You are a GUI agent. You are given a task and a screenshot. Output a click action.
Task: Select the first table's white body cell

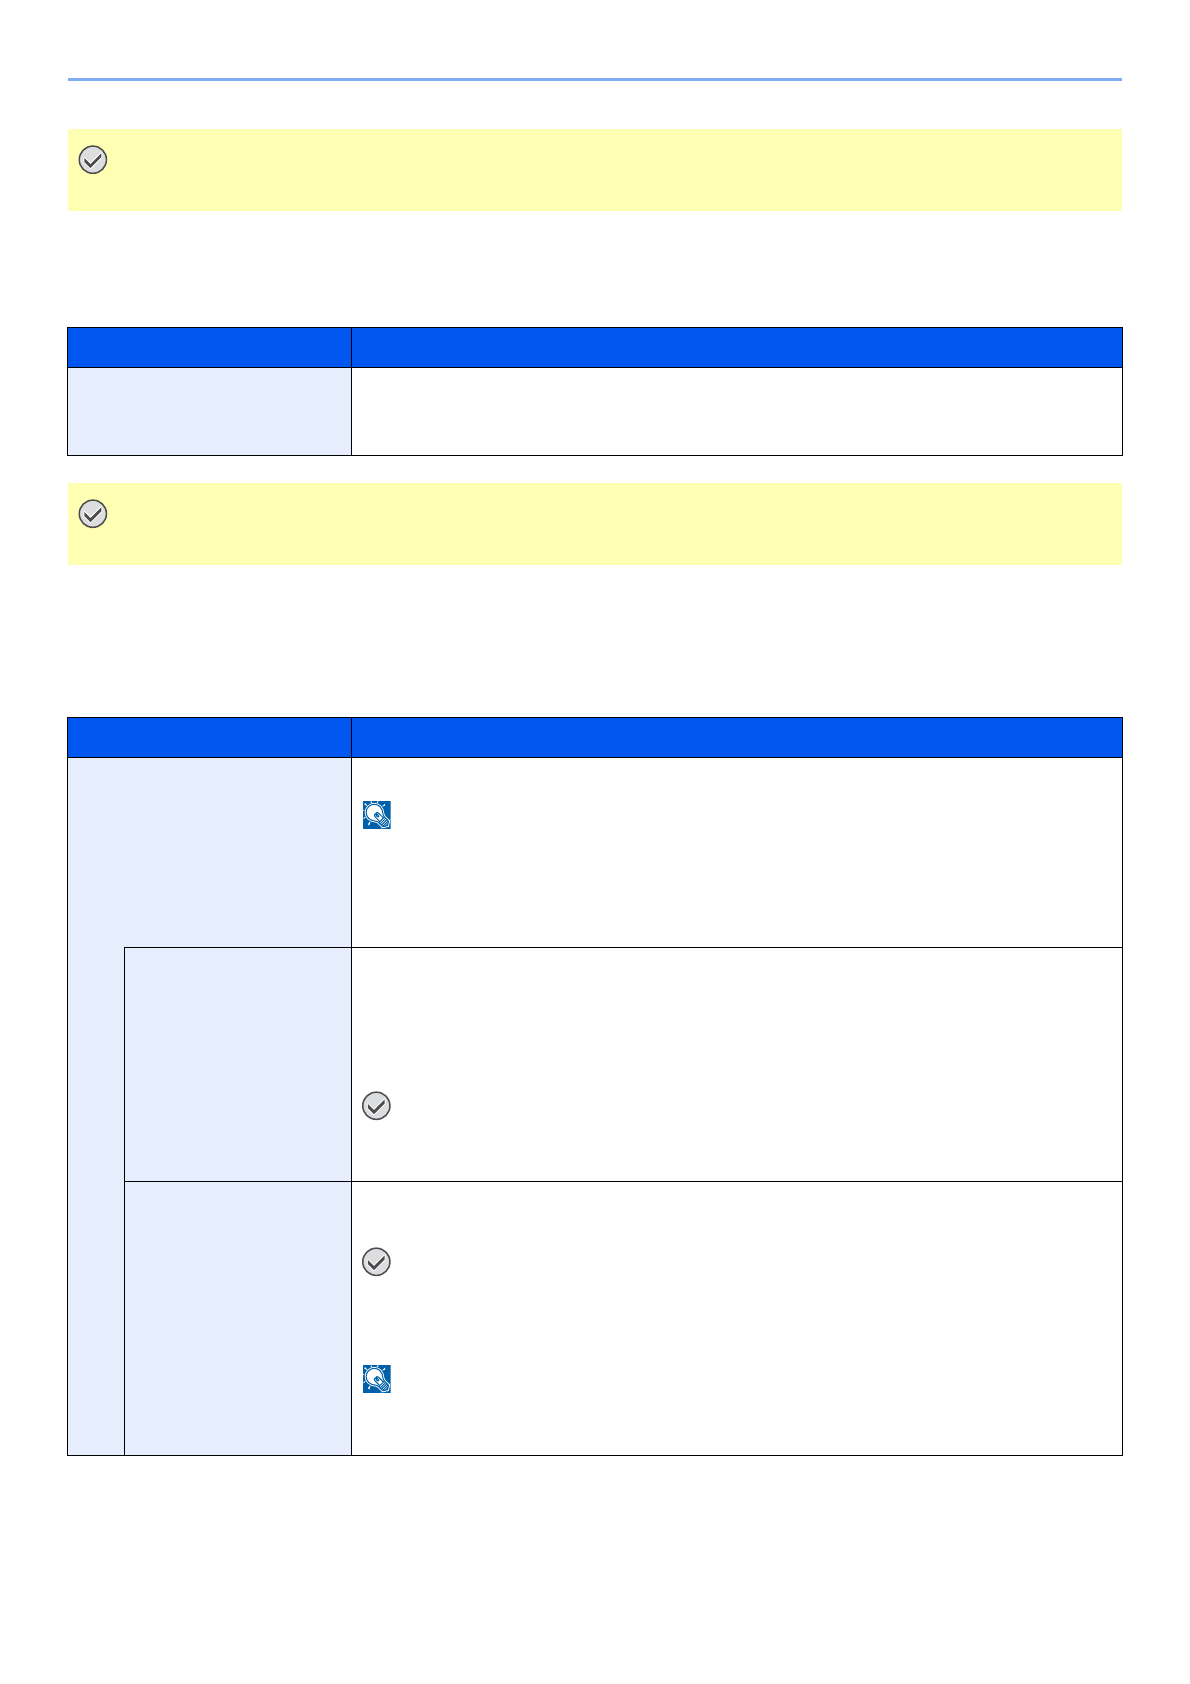click(x=736, y=411)
